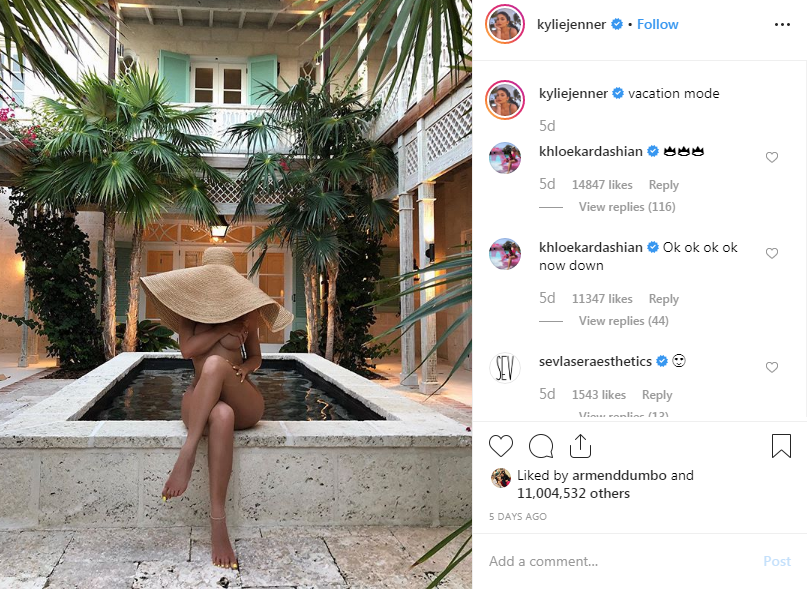Open the sevlaseraesthetics SEV avatar
Screen dimensions: 807x589
(x=504, y=368)
